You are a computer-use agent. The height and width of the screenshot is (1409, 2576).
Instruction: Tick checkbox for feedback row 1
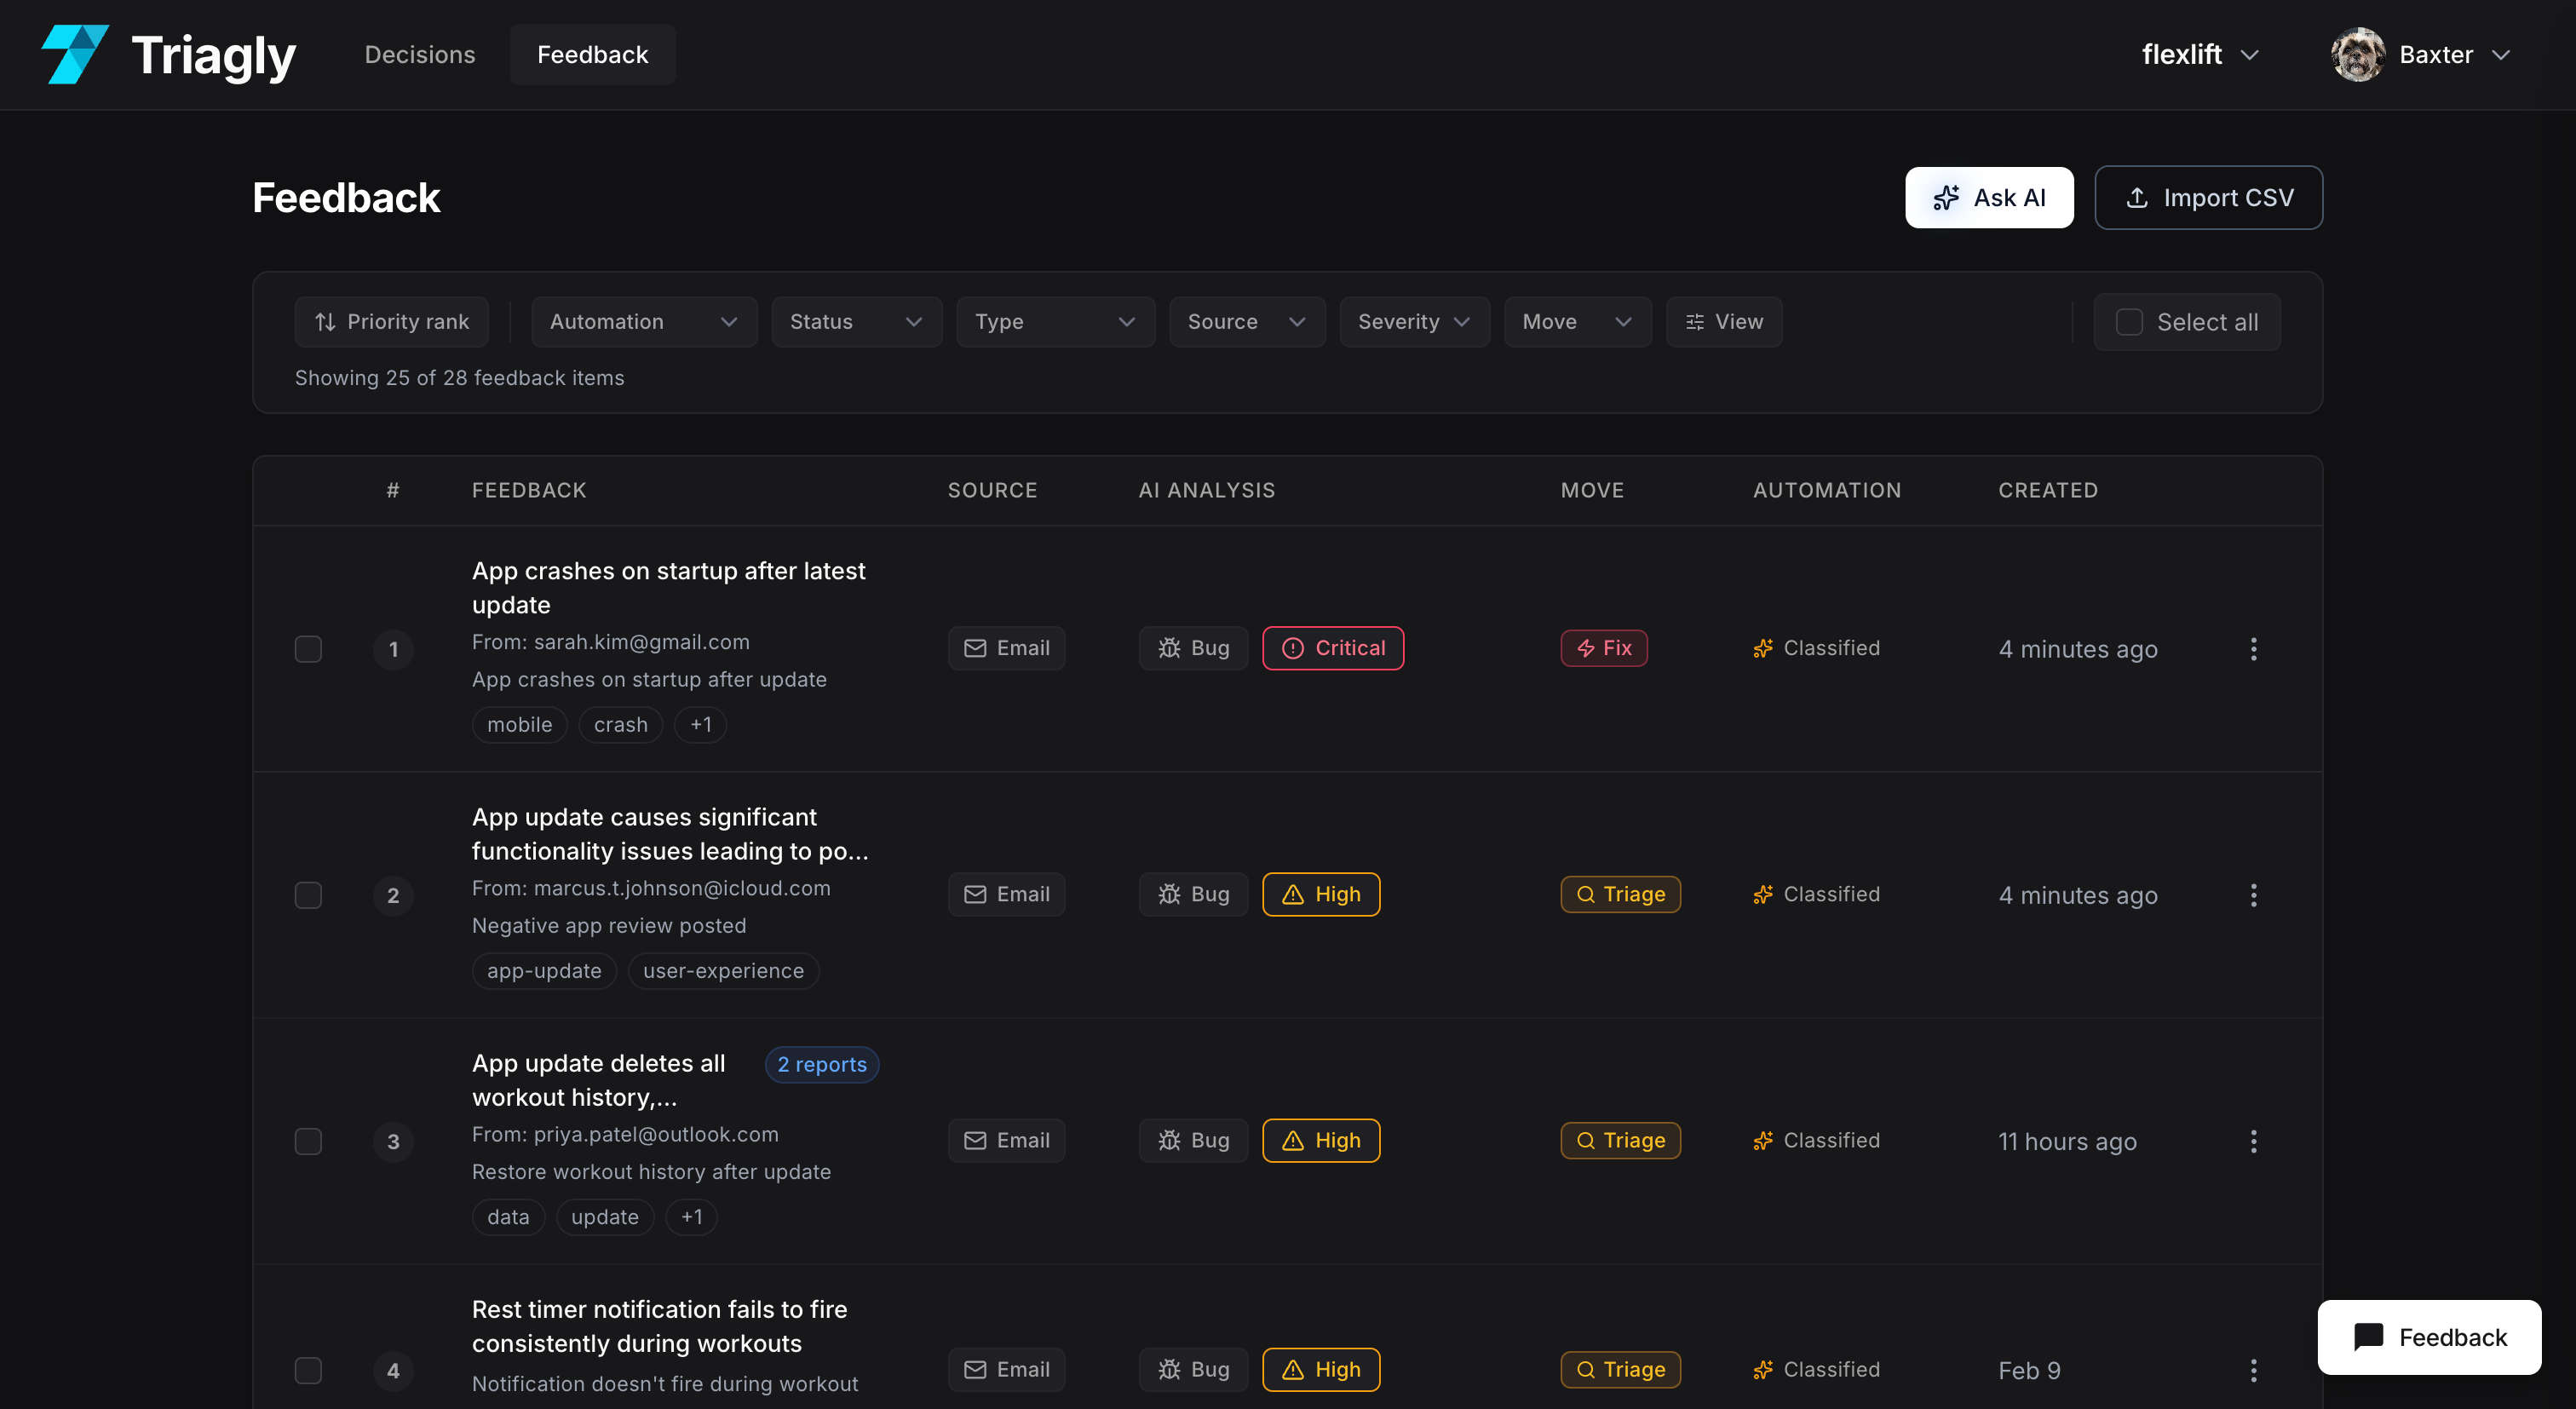[x=308, y=649]
